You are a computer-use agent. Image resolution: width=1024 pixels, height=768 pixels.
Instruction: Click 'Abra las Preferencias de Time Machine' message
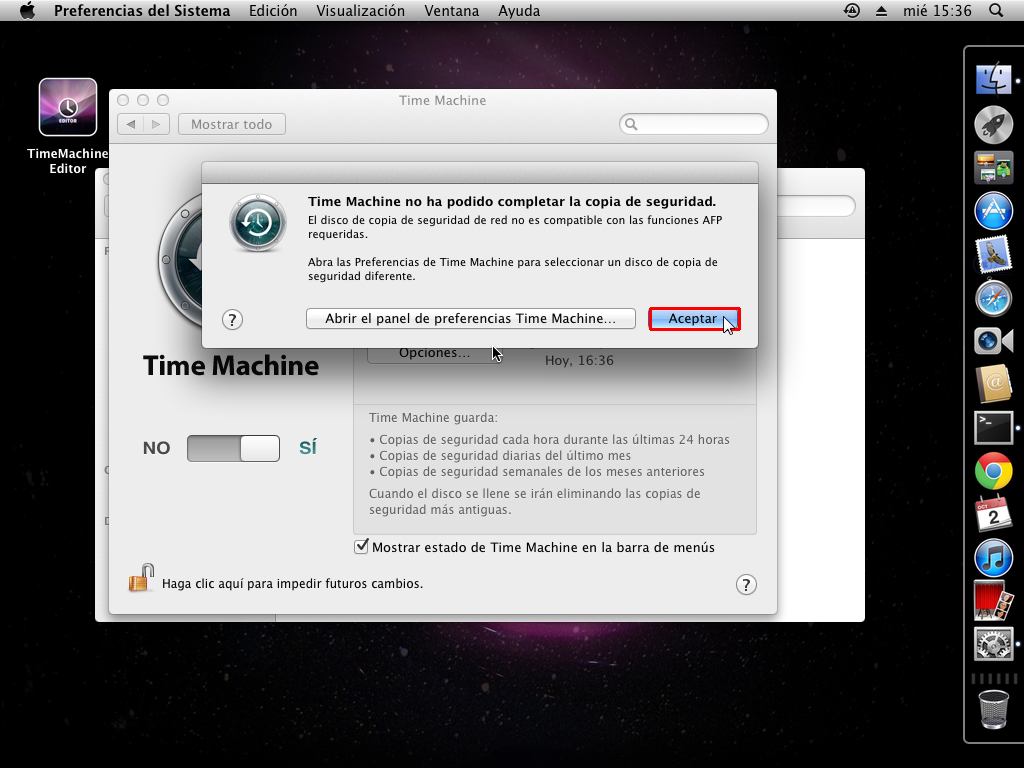click(x=513, y=269)
